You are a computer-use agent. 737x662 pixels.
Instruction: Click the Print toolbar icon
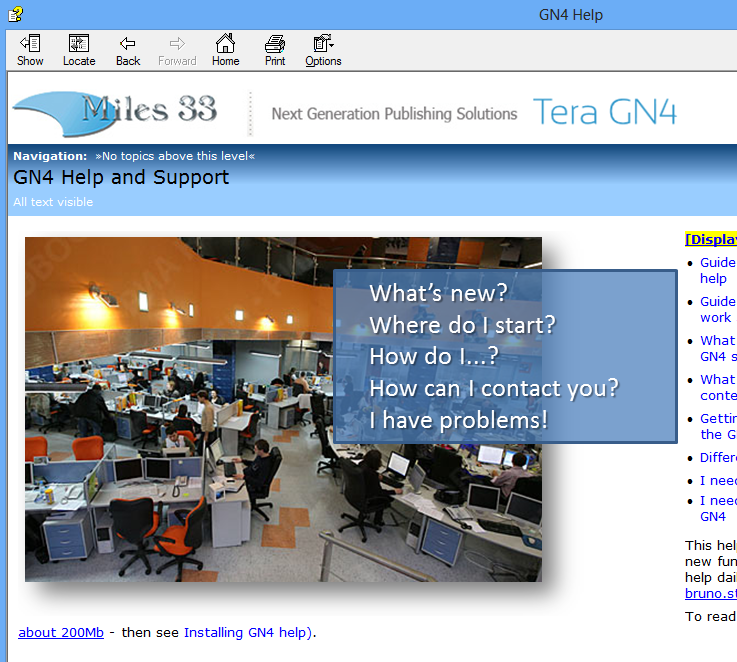pos(275,50)
